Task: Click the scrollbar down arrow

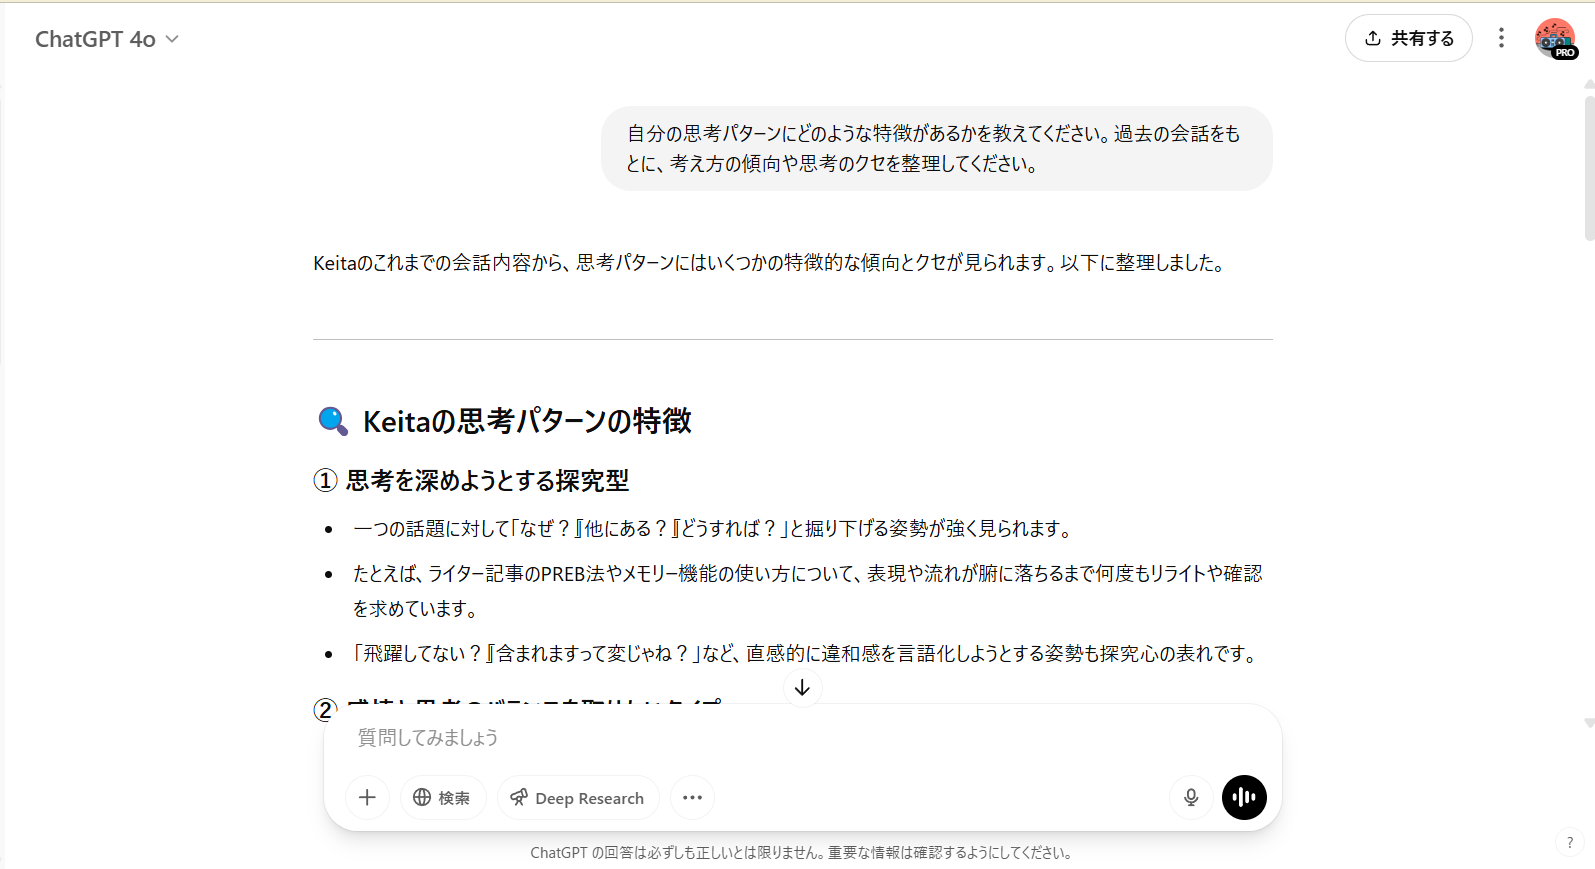Action: (x=1589, y=722)
